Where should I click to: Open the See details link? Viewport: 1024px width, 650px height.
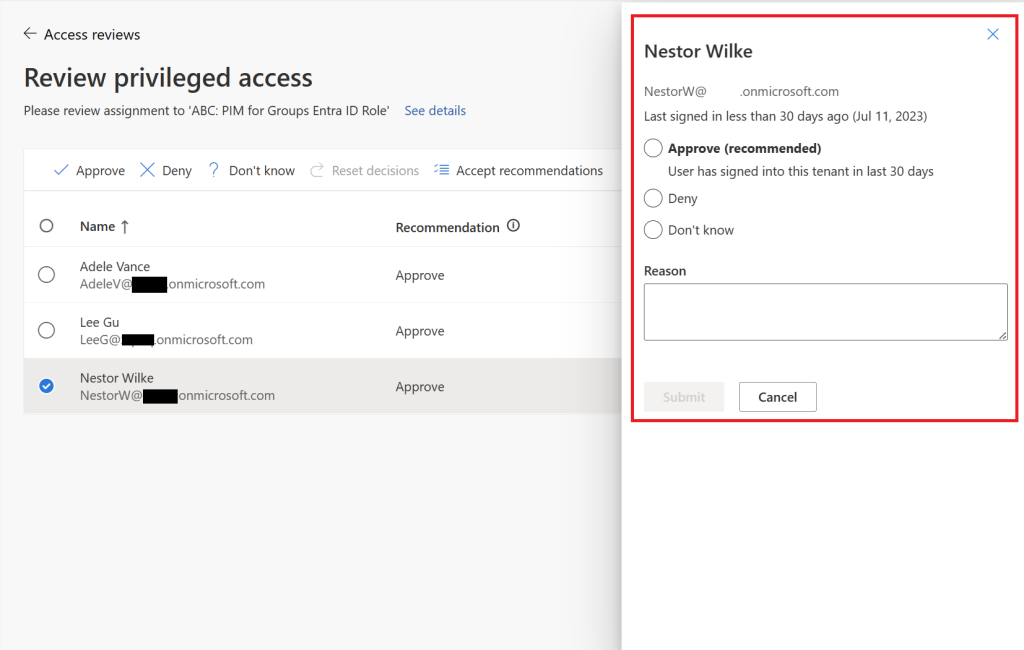pyautogui.click(x=435, y=110)
